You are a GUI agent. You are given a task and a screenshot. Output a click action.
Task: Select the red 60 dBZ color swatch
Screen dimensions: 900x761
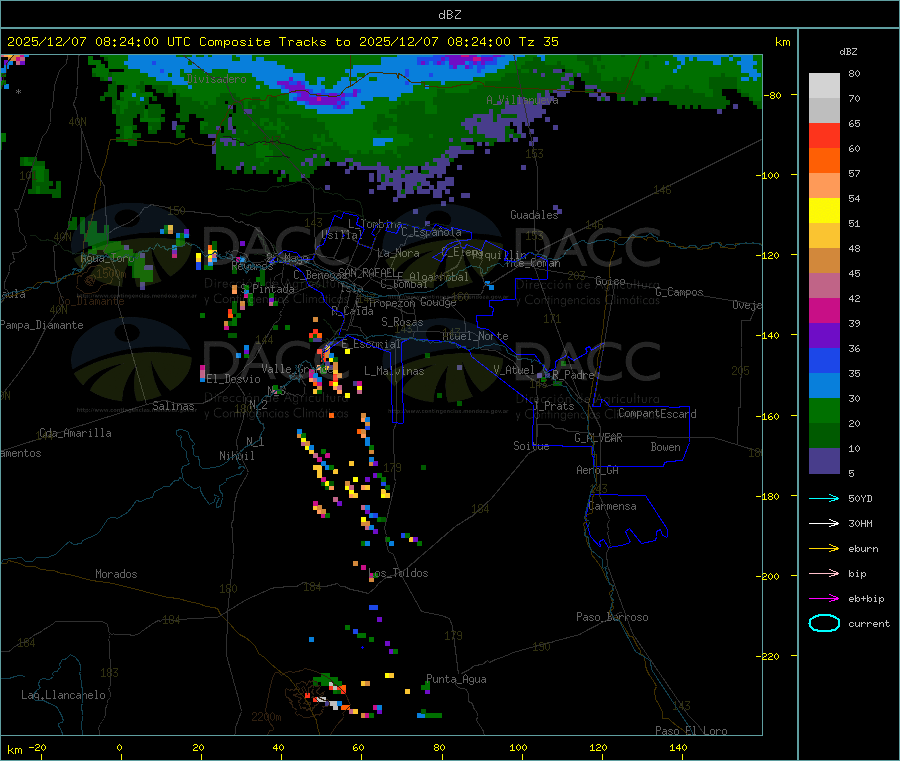point(824,136)
